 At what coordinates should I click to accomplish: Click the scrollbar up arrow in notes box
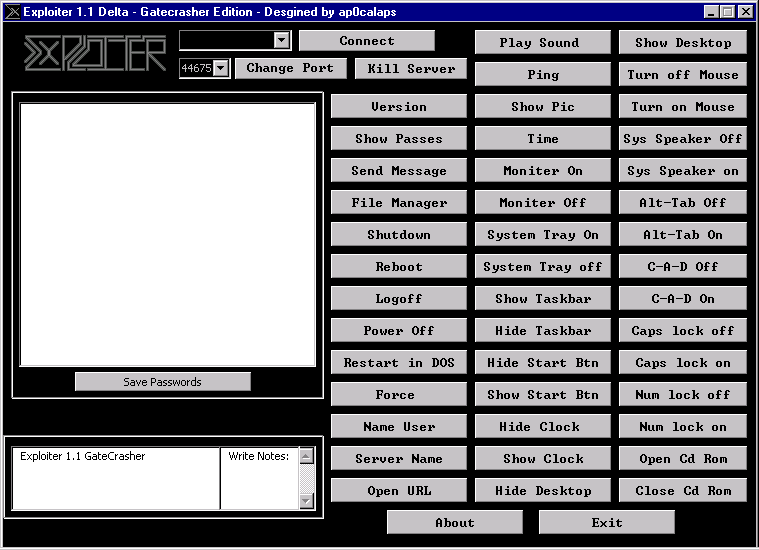tap(306, 456)
